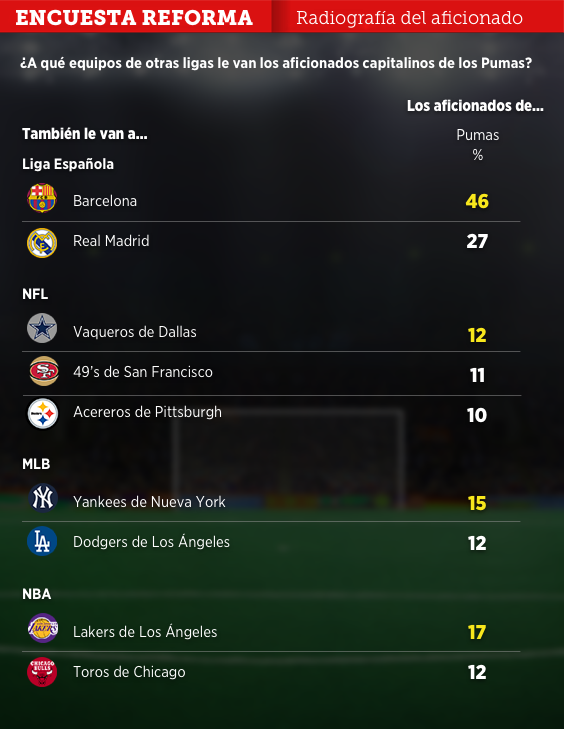The width and height of the screenshot is (564, 729).
Task: Select the Yankees de Nueva York label
Action: point(149,502)
